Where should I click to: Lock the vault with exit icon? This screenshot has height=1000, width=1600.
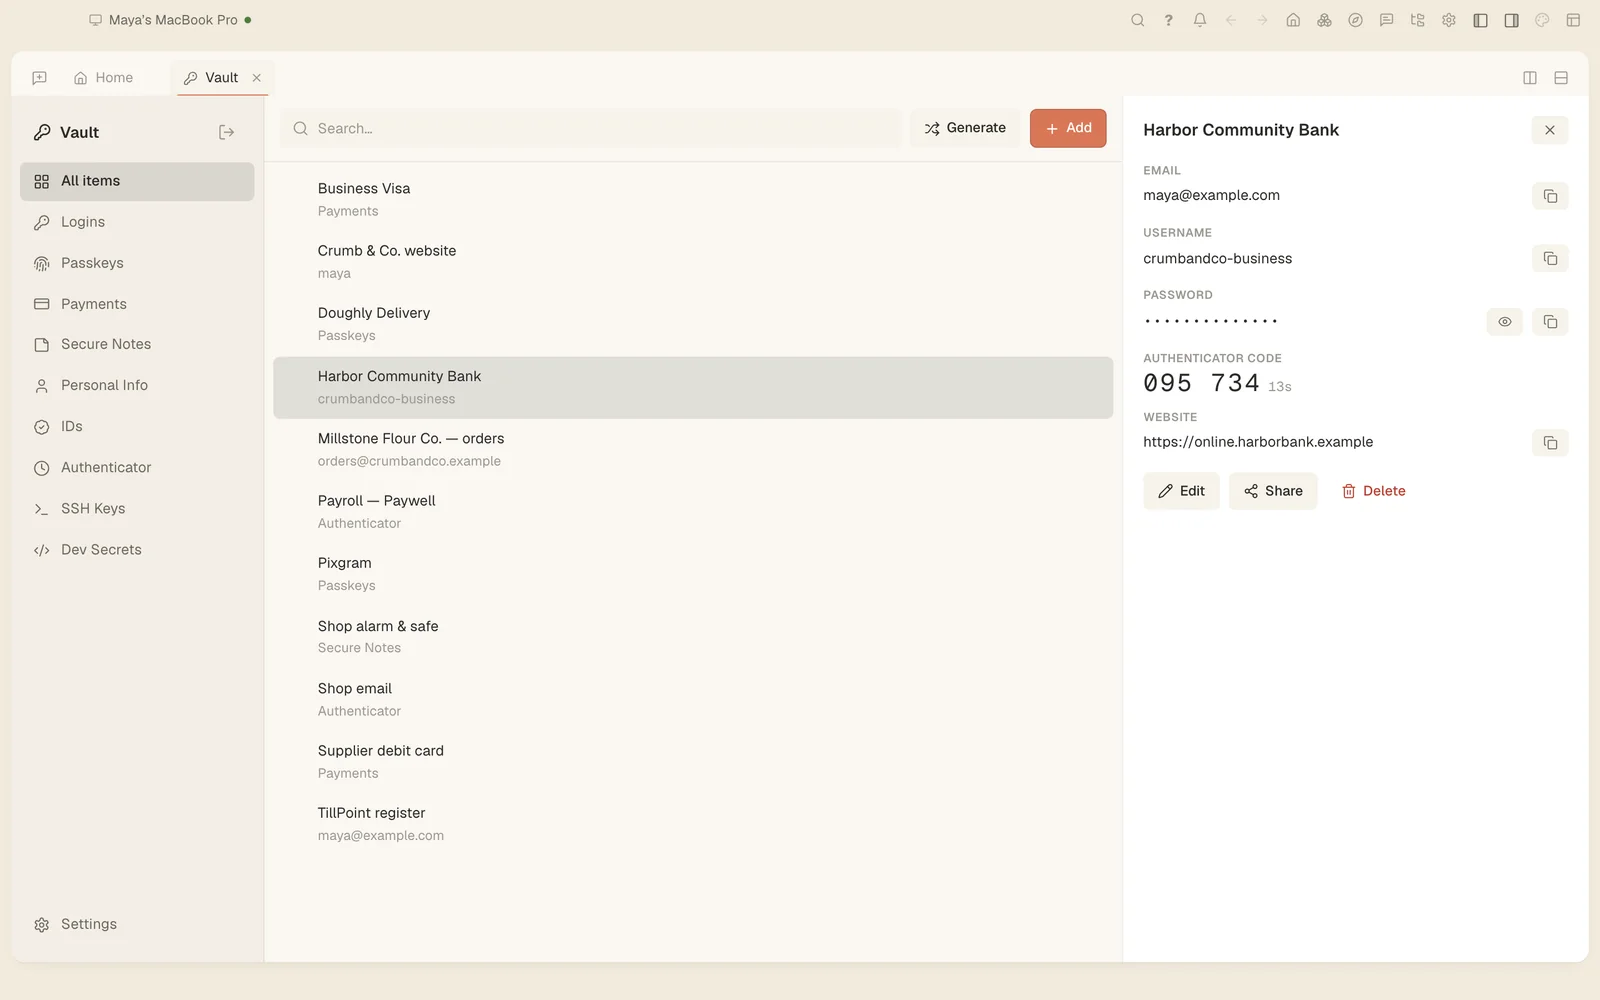pyautogui.click(x=227, y=132)
